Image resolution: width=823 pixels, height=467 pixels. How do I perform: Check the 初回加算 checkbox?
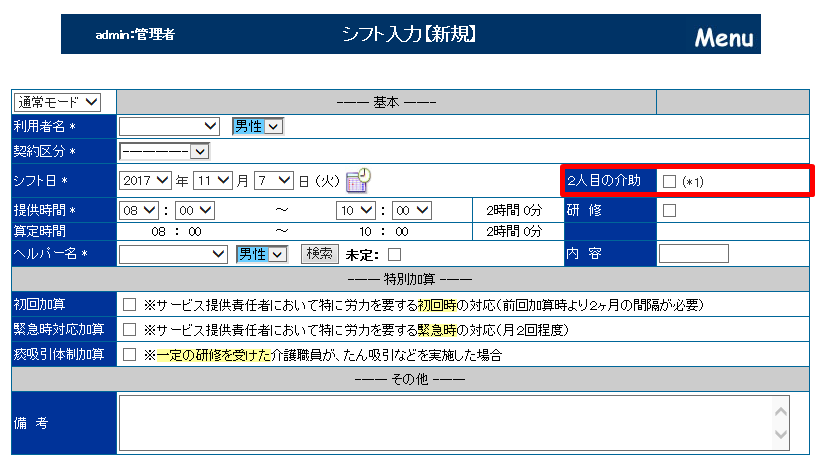(129, 304)
